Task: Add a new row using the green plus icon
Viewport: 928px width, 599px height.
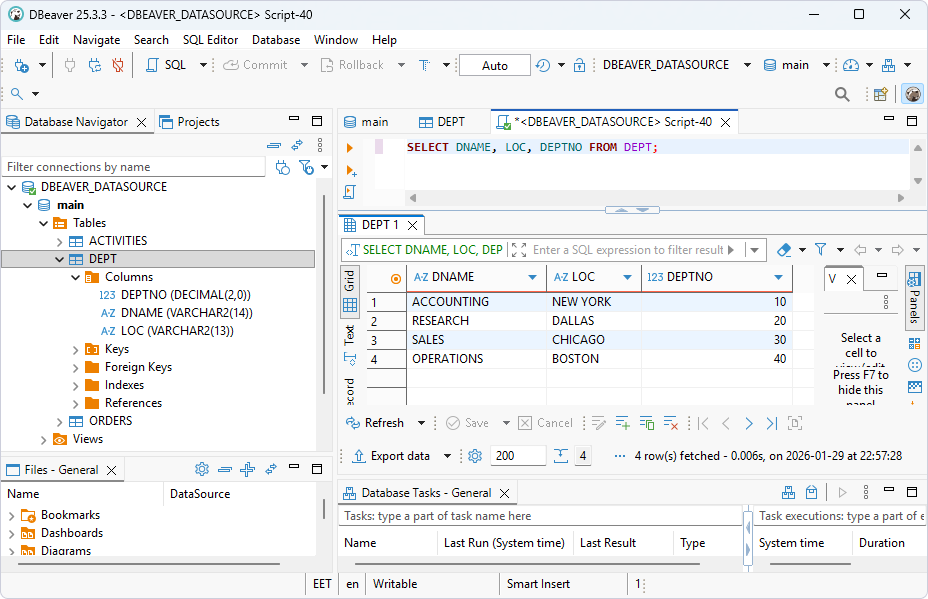Action: tap(622, 423)
